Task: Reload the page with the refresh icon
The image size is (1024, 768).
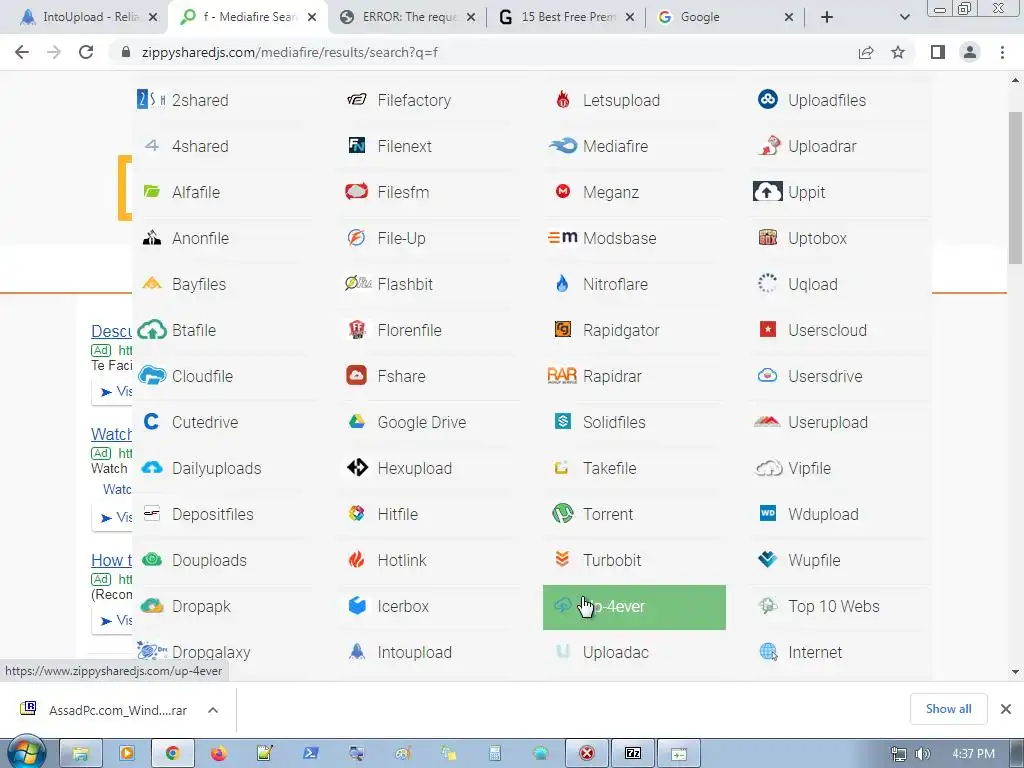Action: pos(86,52)
